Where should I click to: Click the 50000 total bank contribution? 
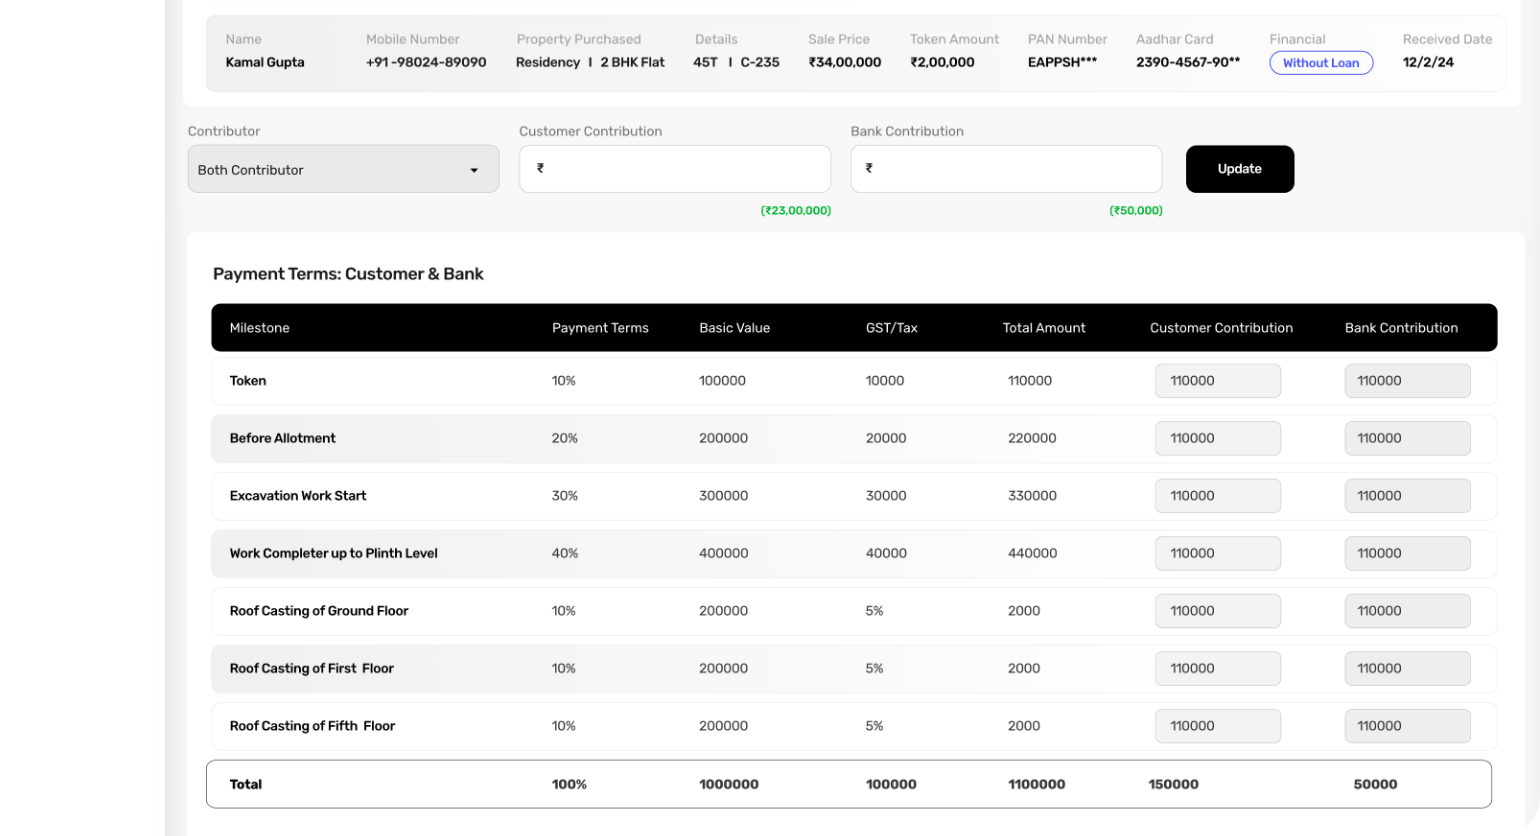coord(1375,785)
